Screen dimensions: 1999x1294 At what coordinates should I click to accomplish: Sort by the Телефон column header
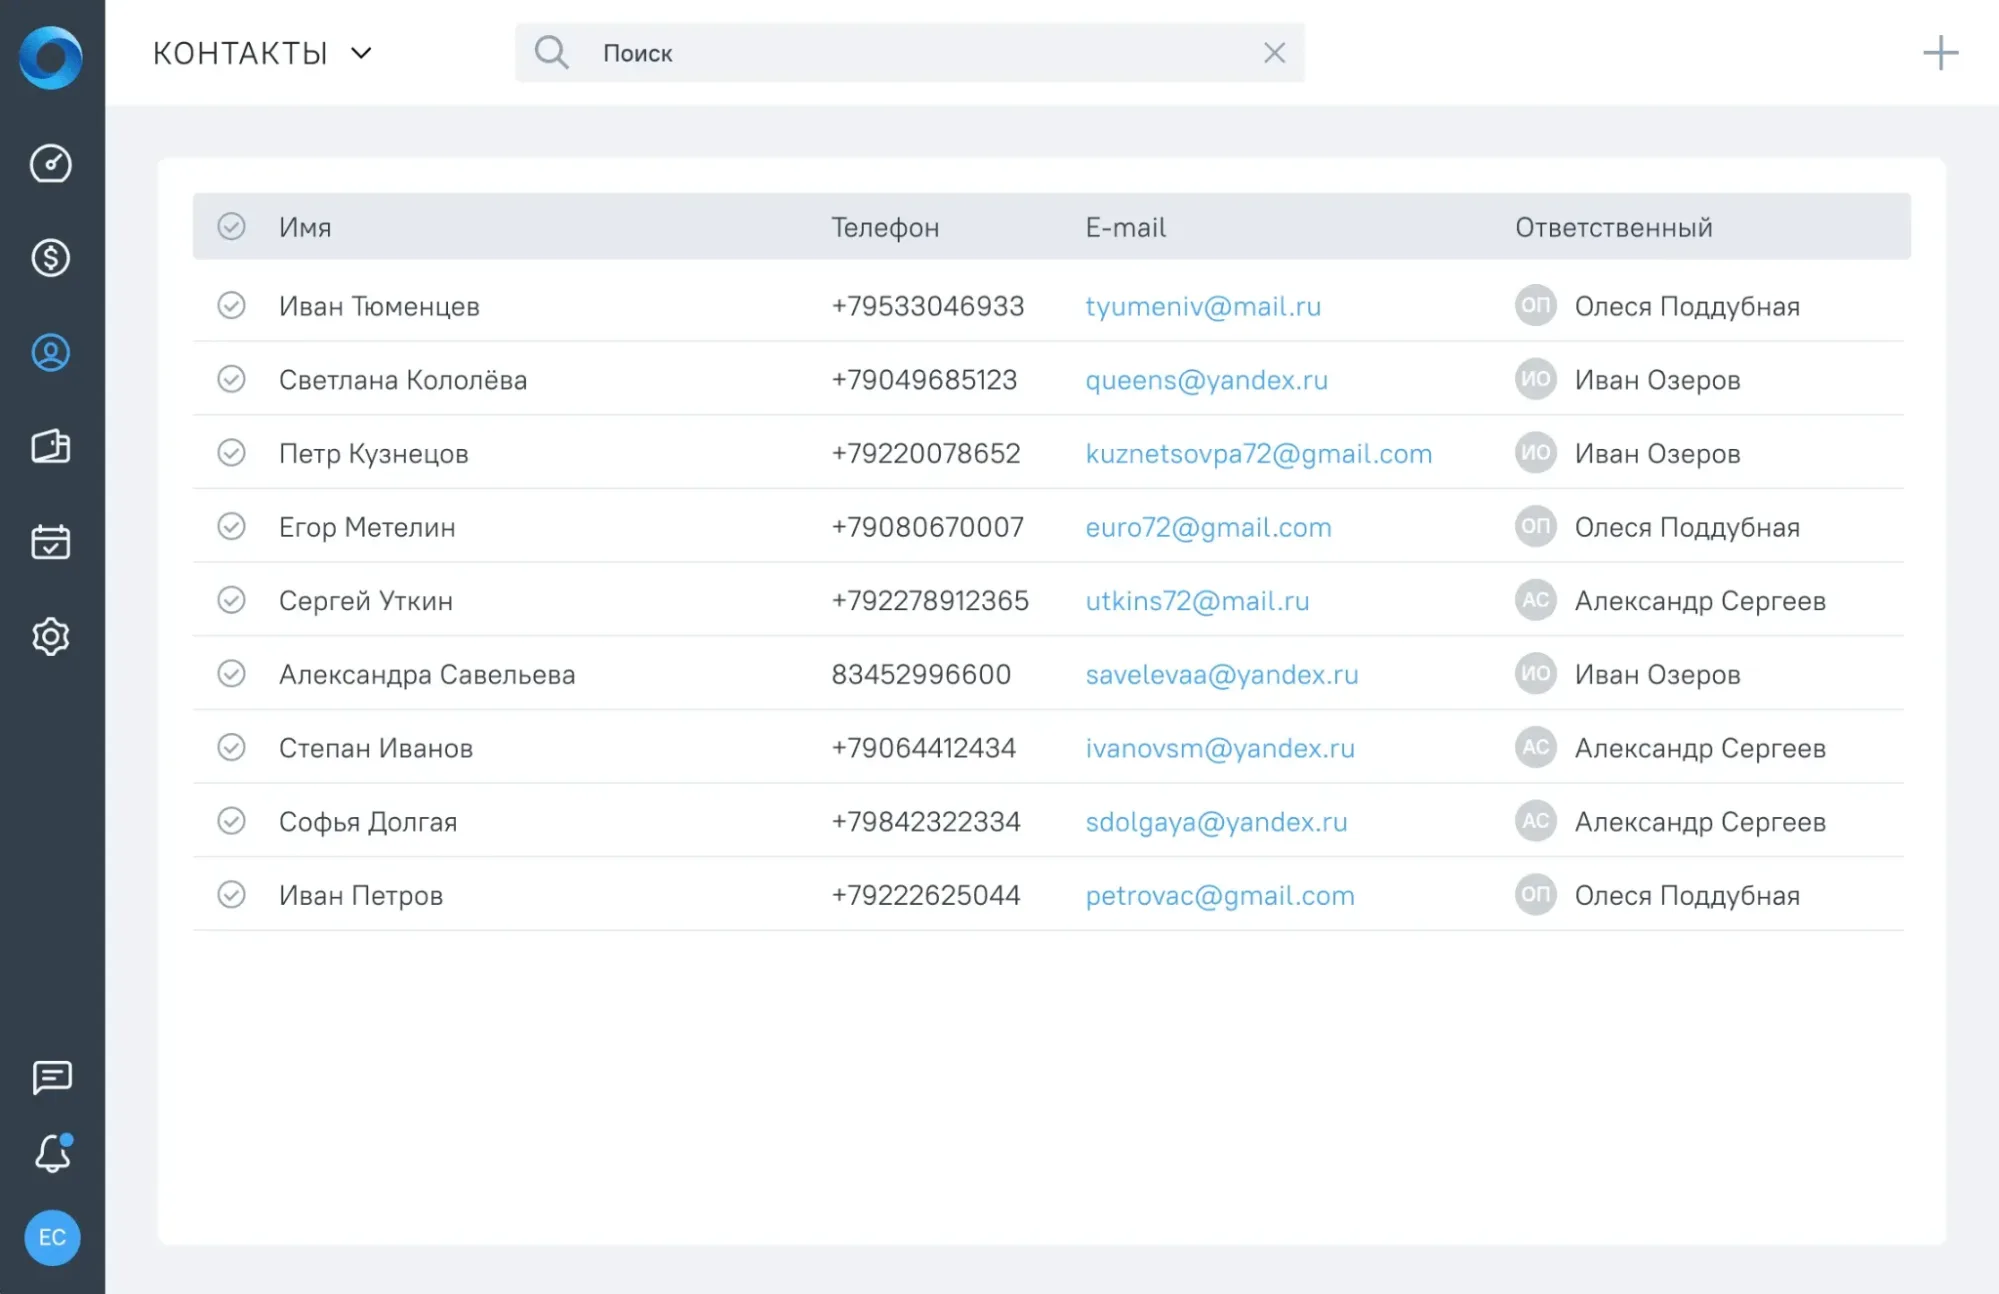click(x=885, y=227)
